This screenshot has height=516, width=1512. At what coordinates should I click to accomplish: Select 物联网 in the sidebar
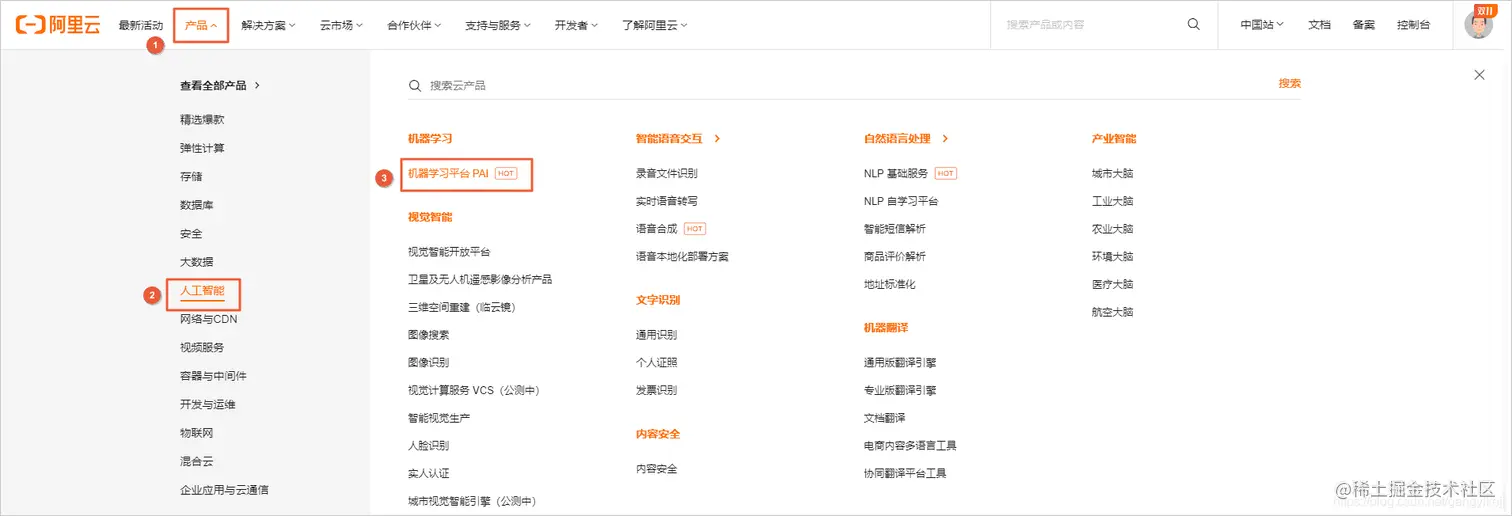196,433
